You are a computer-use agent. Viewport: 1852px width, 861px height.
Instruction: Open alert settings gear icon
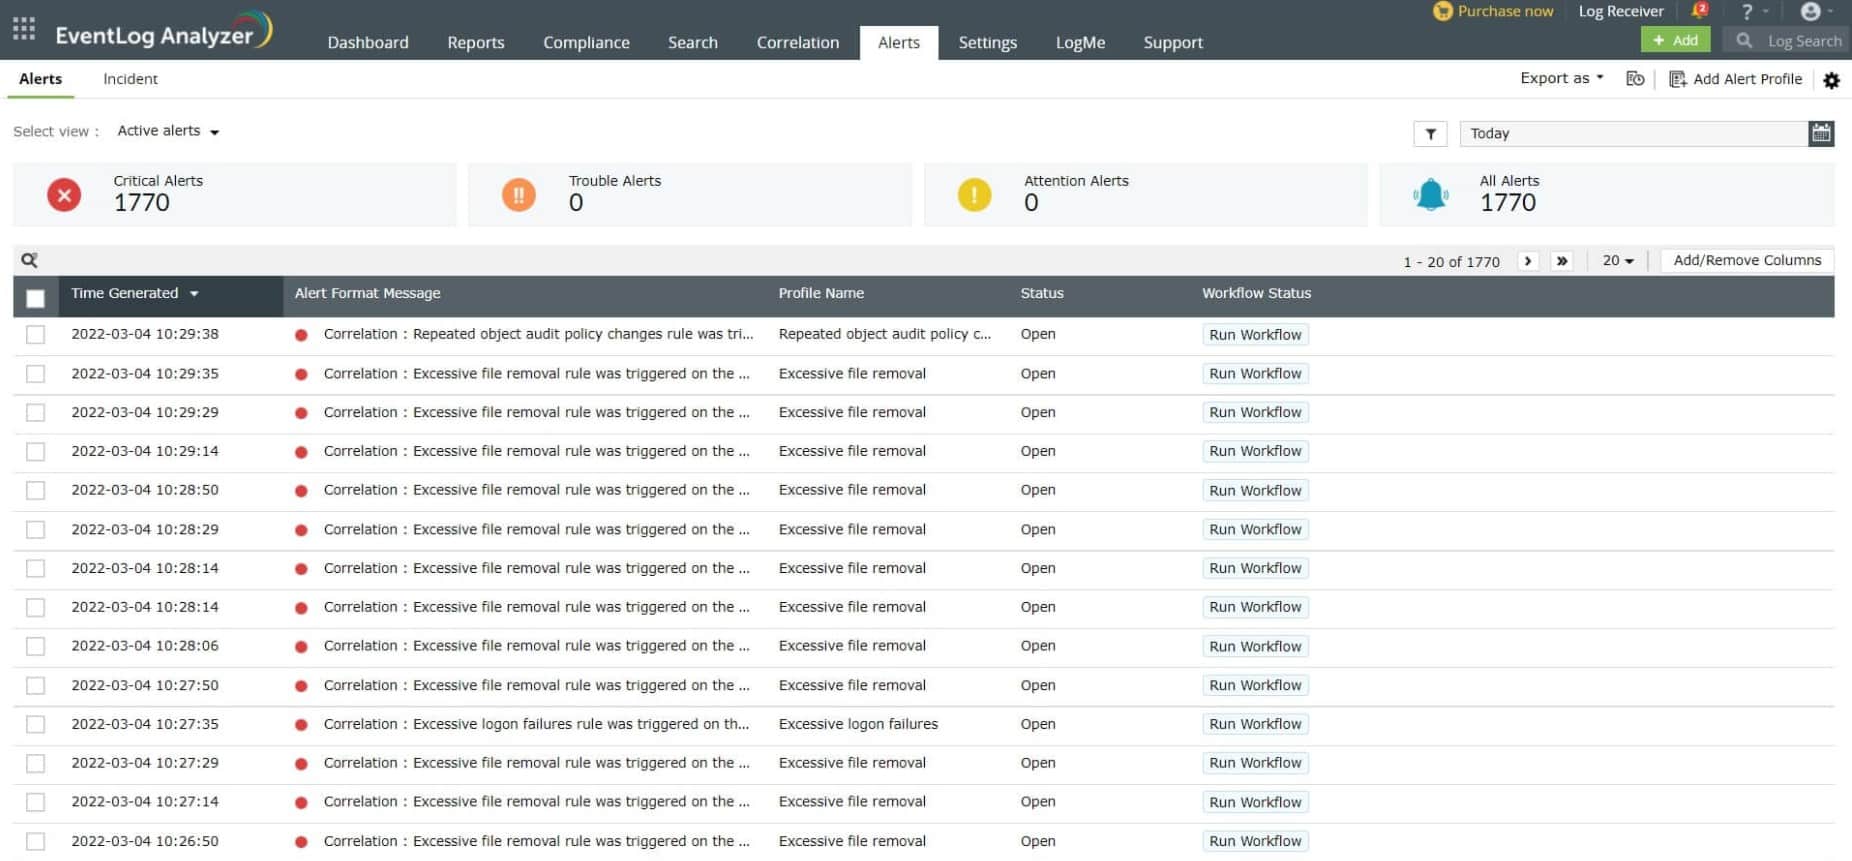point(1831,80)
